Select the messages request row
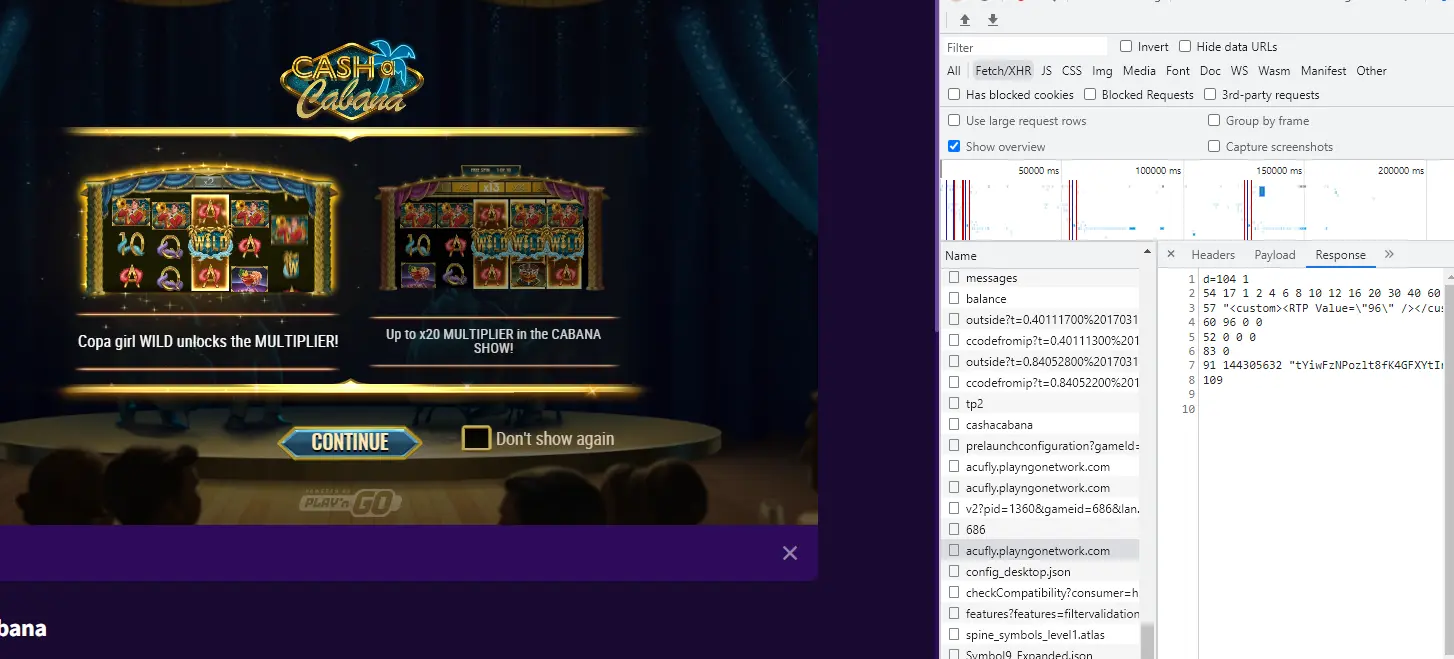 pos(1041,278)
